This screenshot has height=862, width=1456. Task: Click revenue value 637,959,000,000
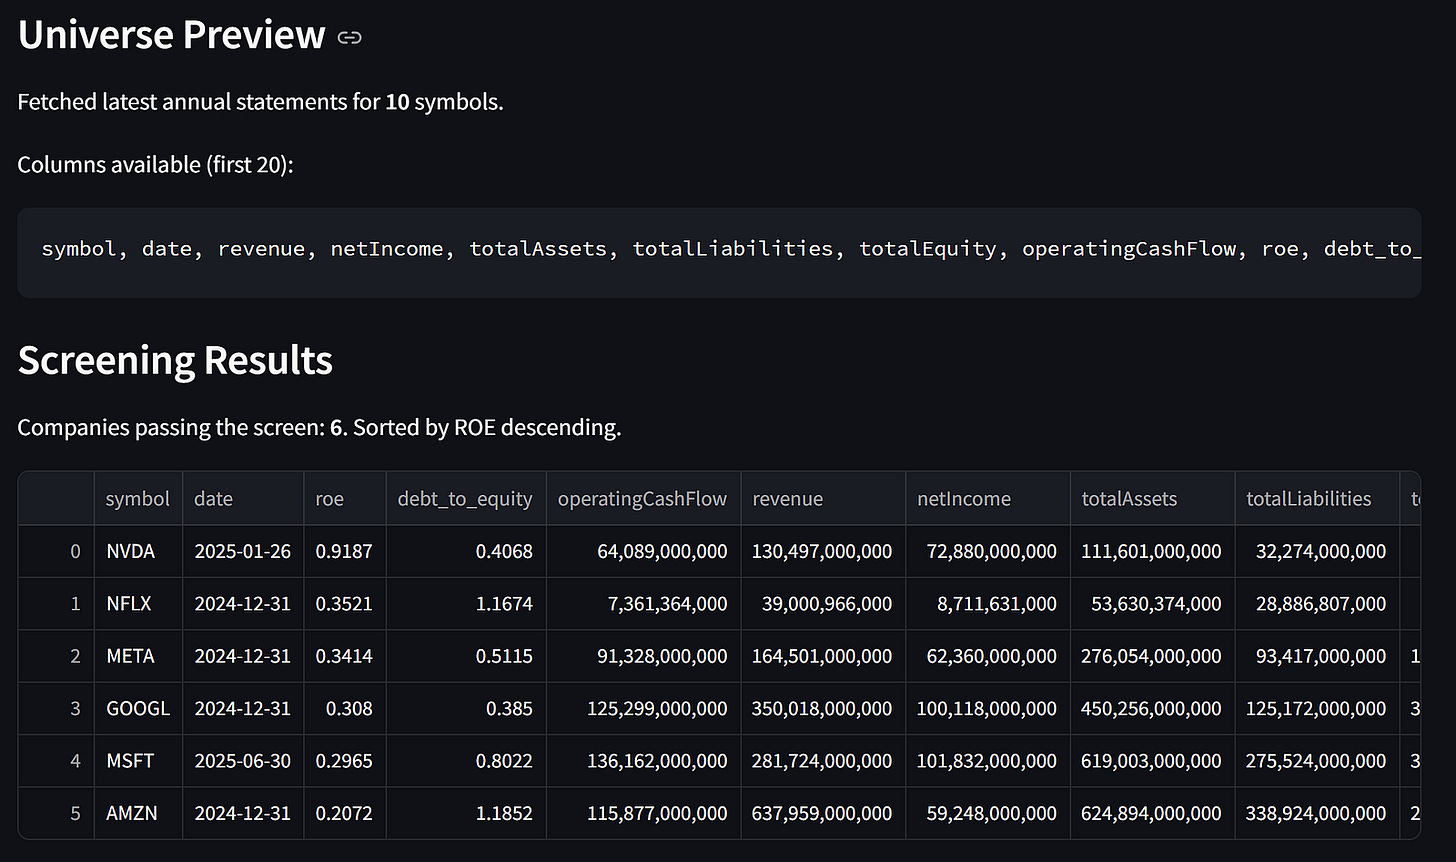pos(822,813)
